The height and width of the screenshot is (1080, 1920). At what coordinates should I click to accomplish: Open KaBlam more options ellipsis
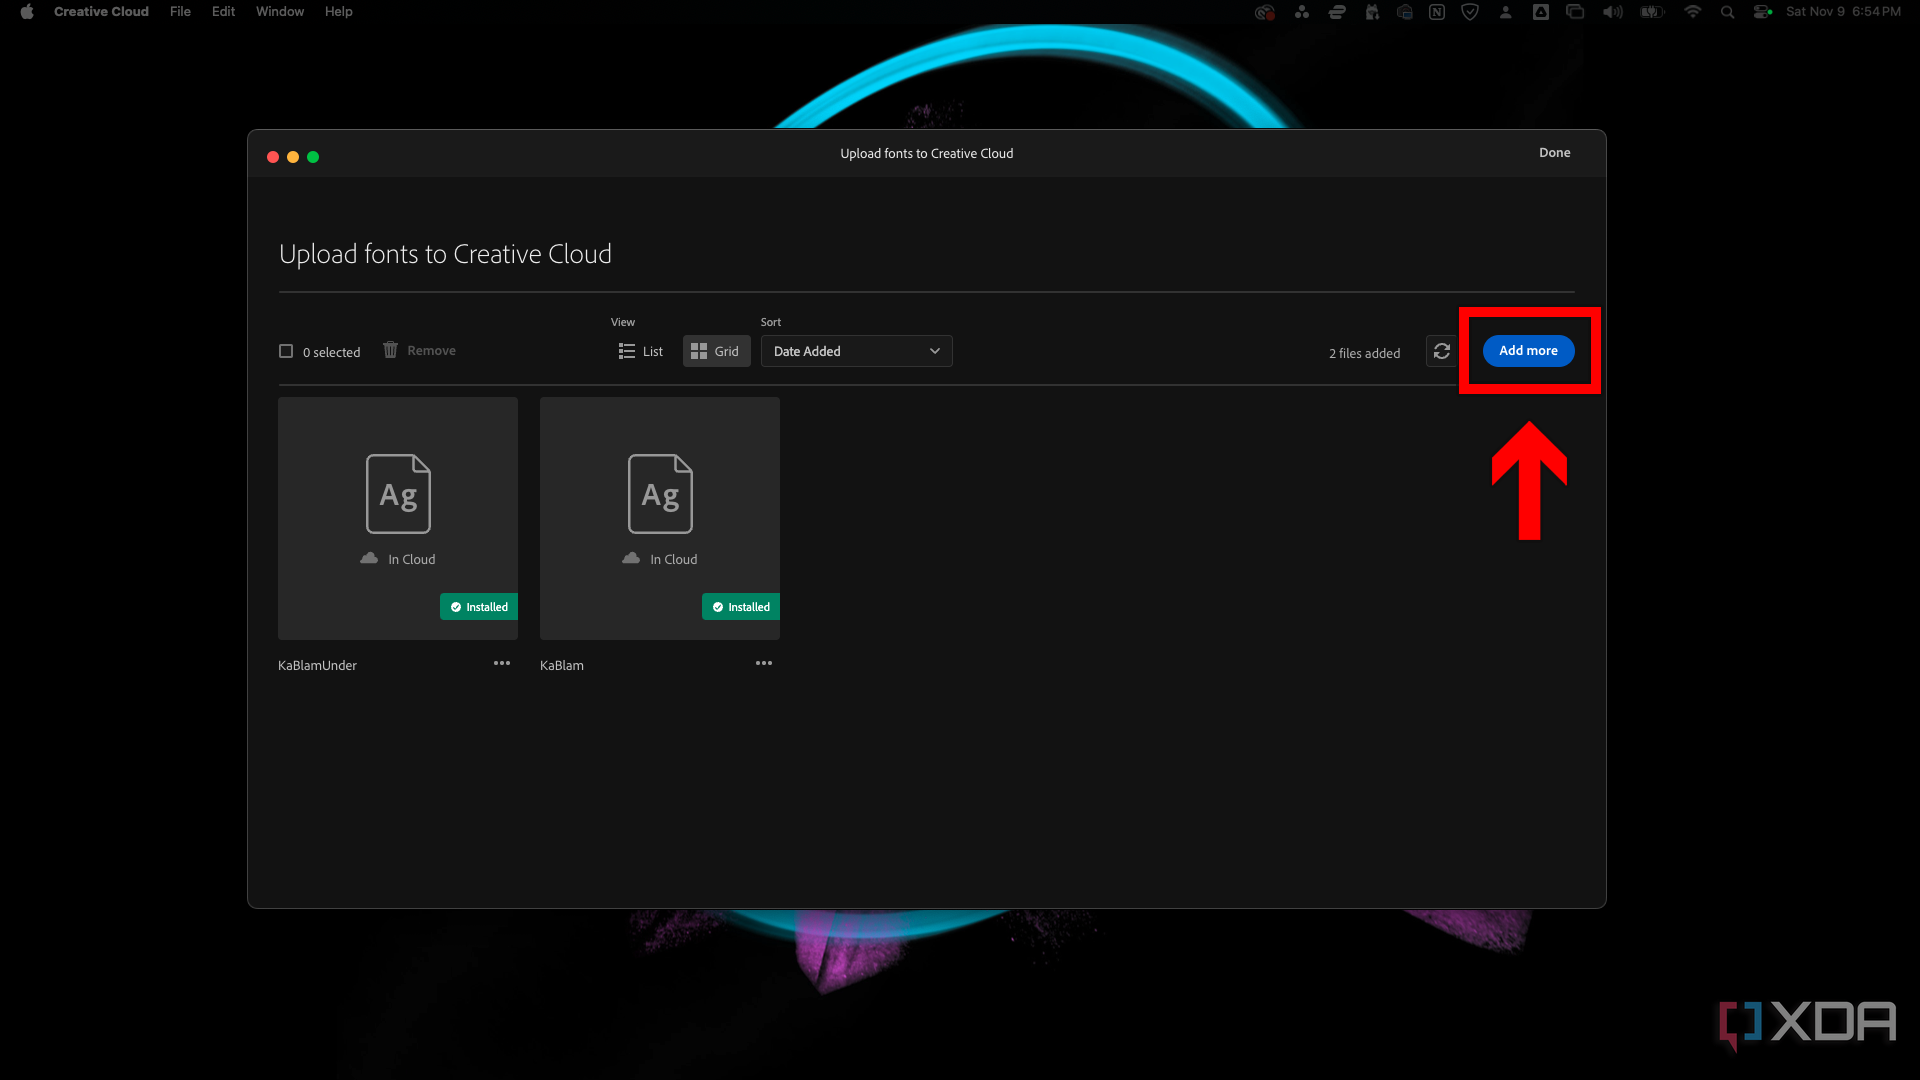(764, 663)
